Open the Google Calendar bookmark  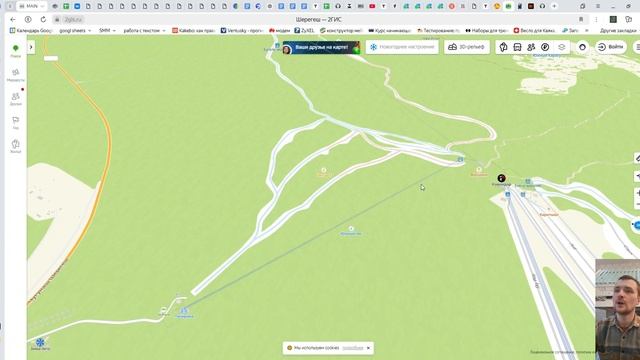click(31, 31)
